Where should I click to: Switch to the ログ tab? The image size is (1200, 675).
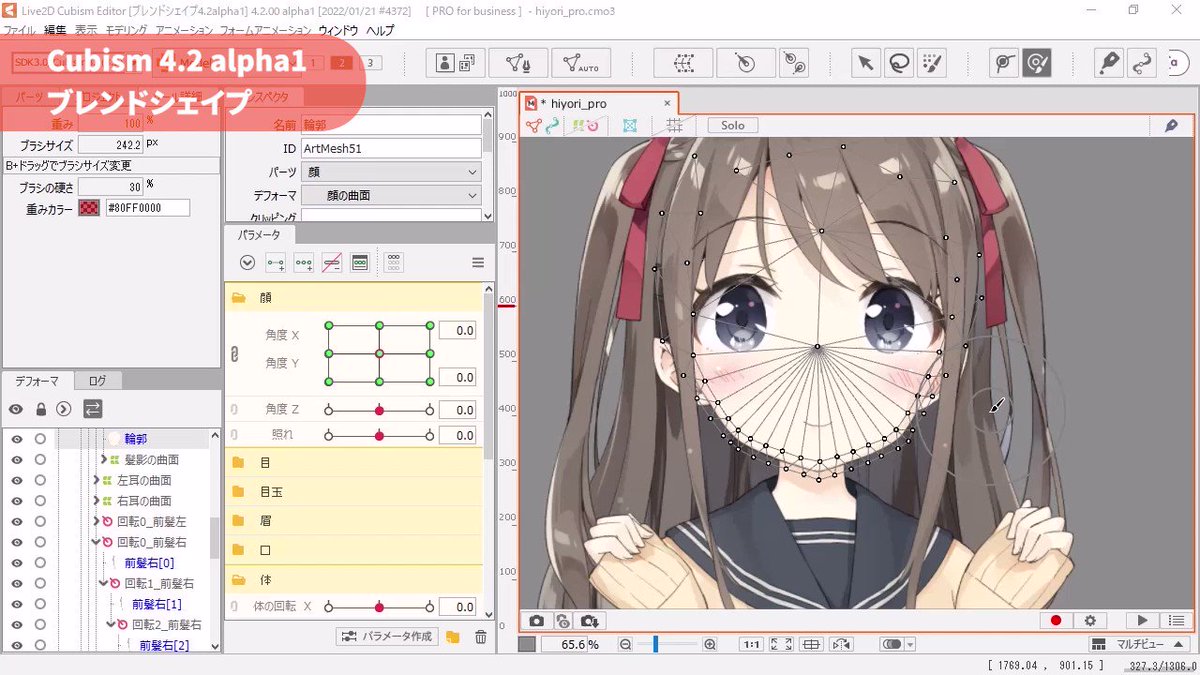coord(97,381)
